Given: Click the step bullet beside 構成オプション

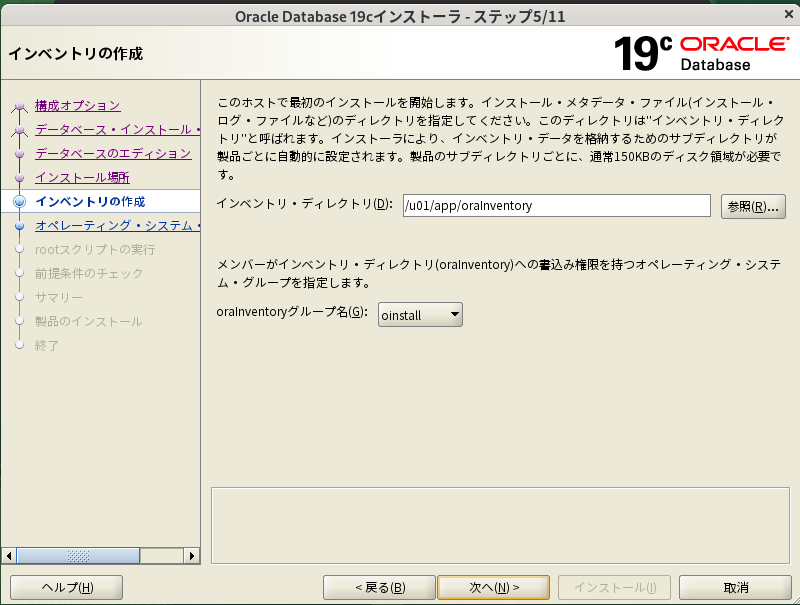Looking at the screenshot, I should 19,106.
